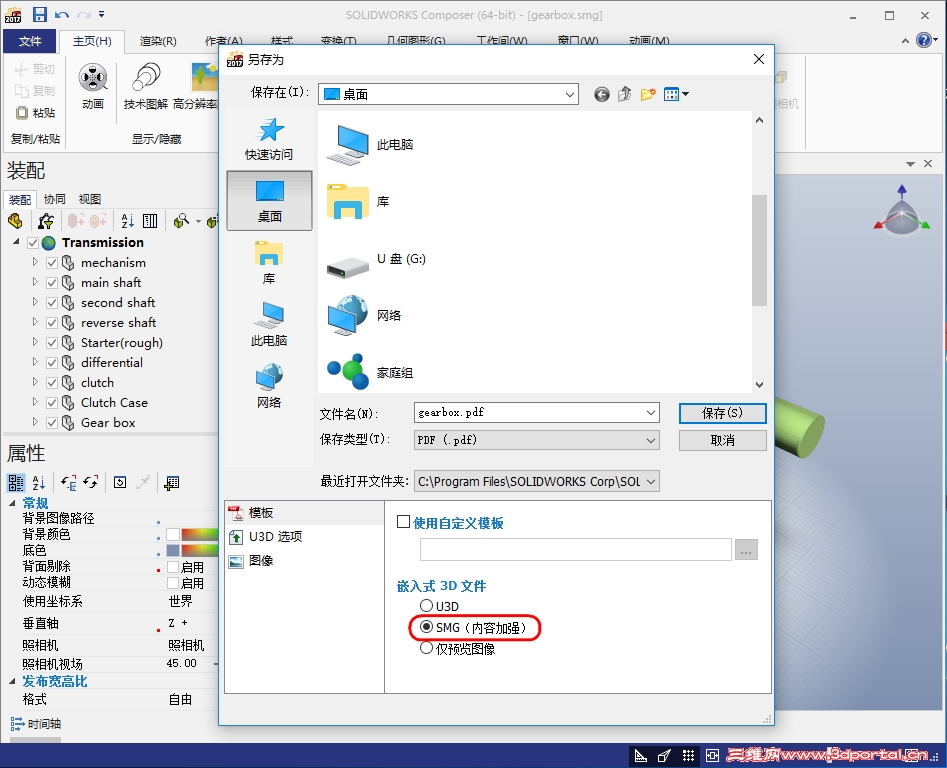
Task: Click the 3D coordinate compass in viewport
Action: pos(902,211)
